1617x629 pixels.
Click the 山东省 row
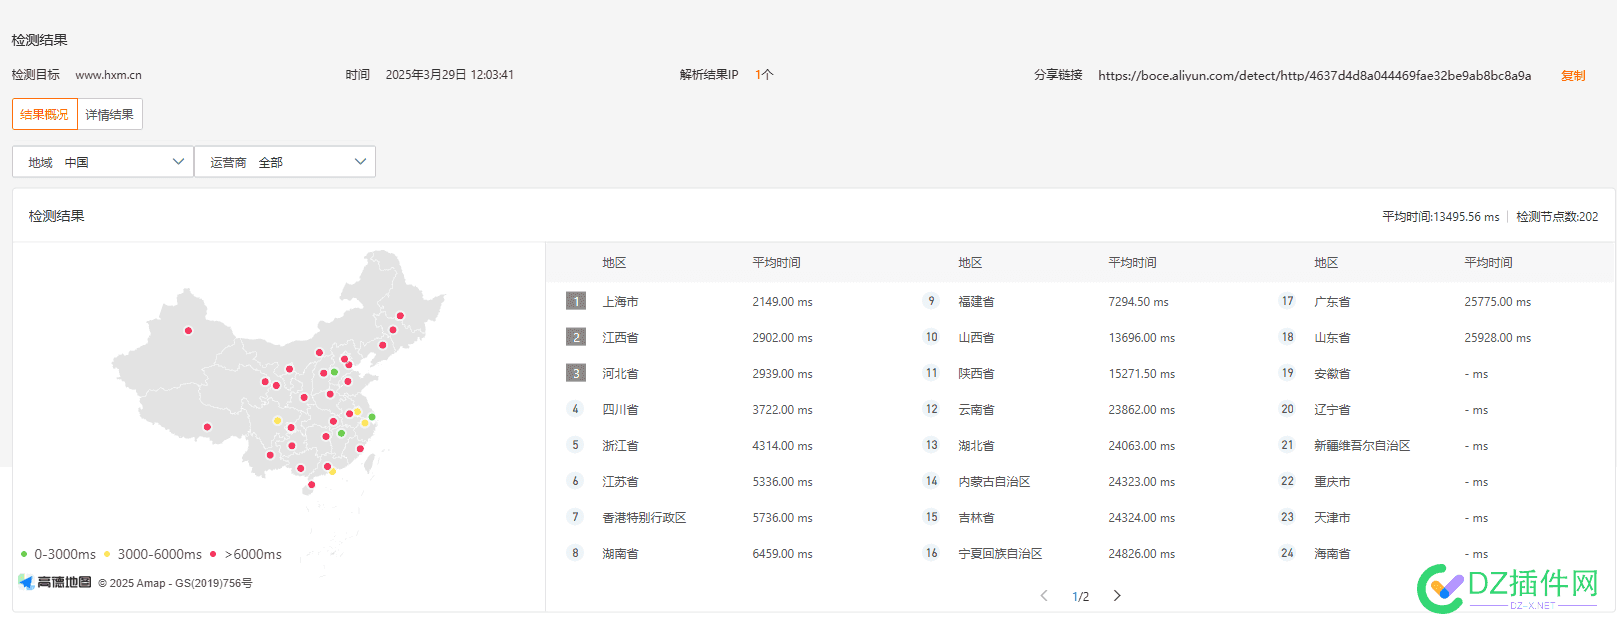click(1436, 337)
